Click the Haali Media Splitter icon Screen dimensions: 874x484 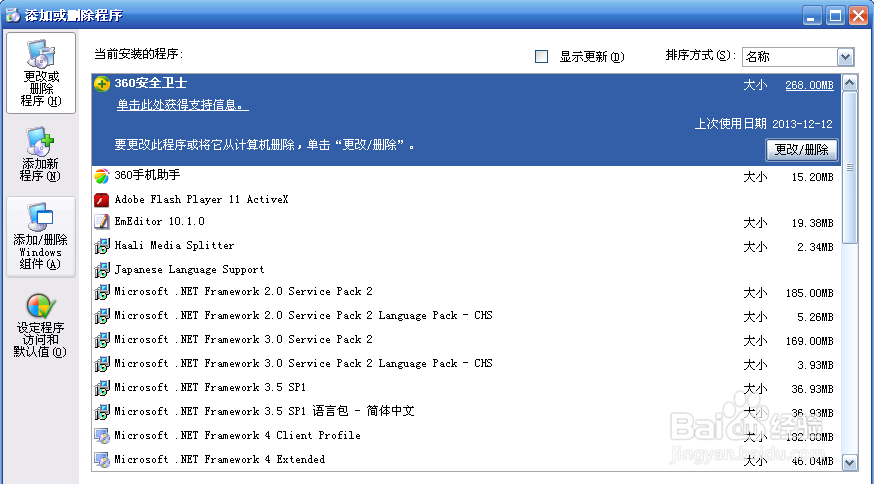(101, 246)
